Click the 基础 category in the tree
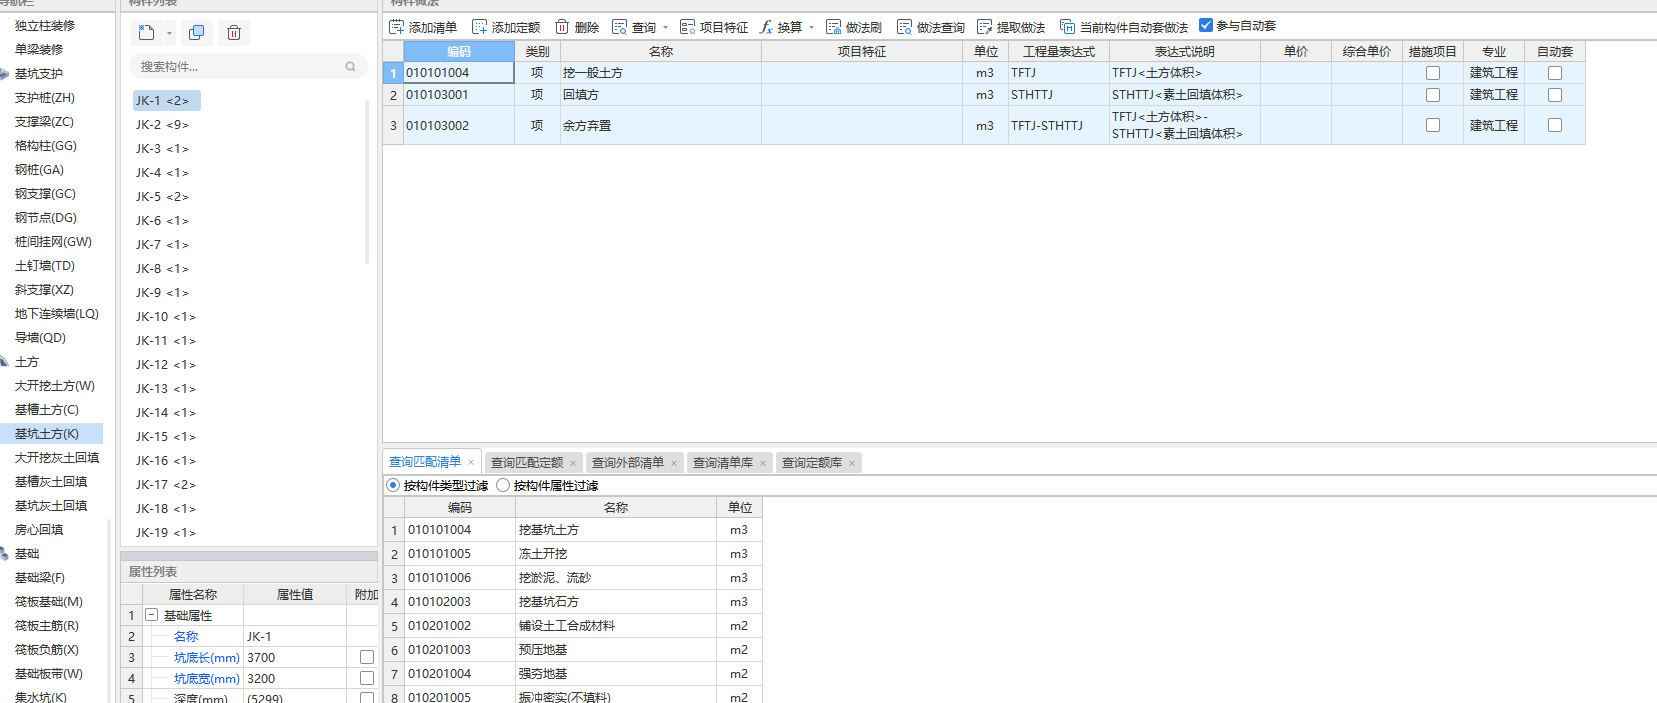The image size is (1657, 703). (x=27, y=554)
